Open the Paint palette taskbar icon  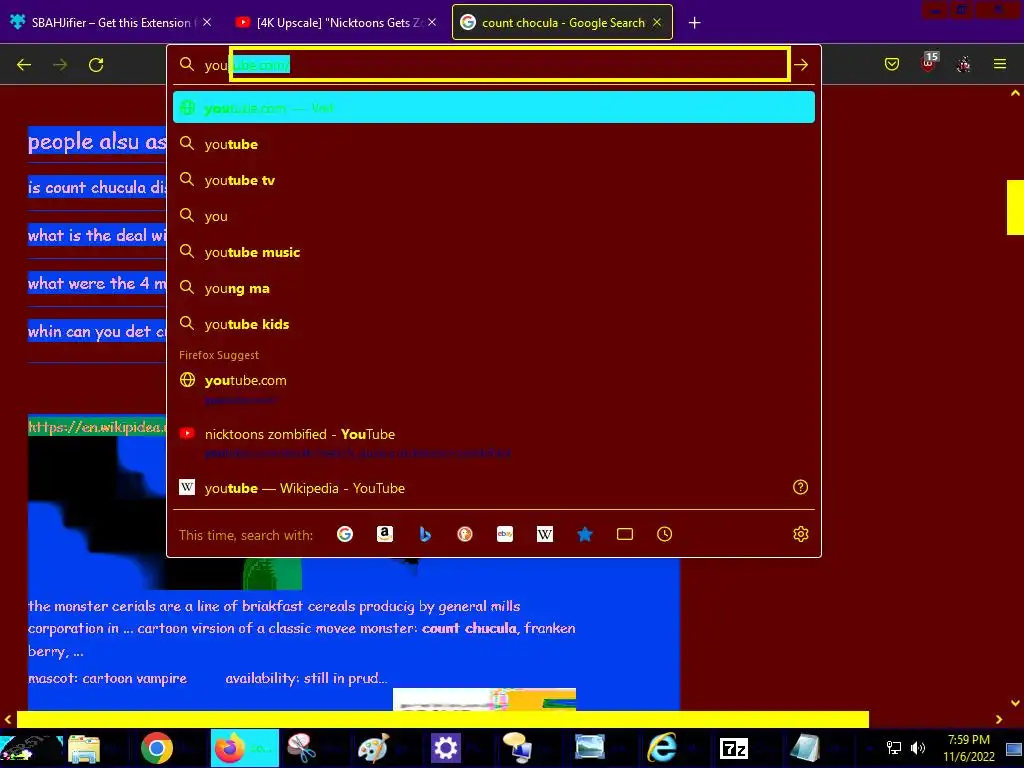point(373,748)
